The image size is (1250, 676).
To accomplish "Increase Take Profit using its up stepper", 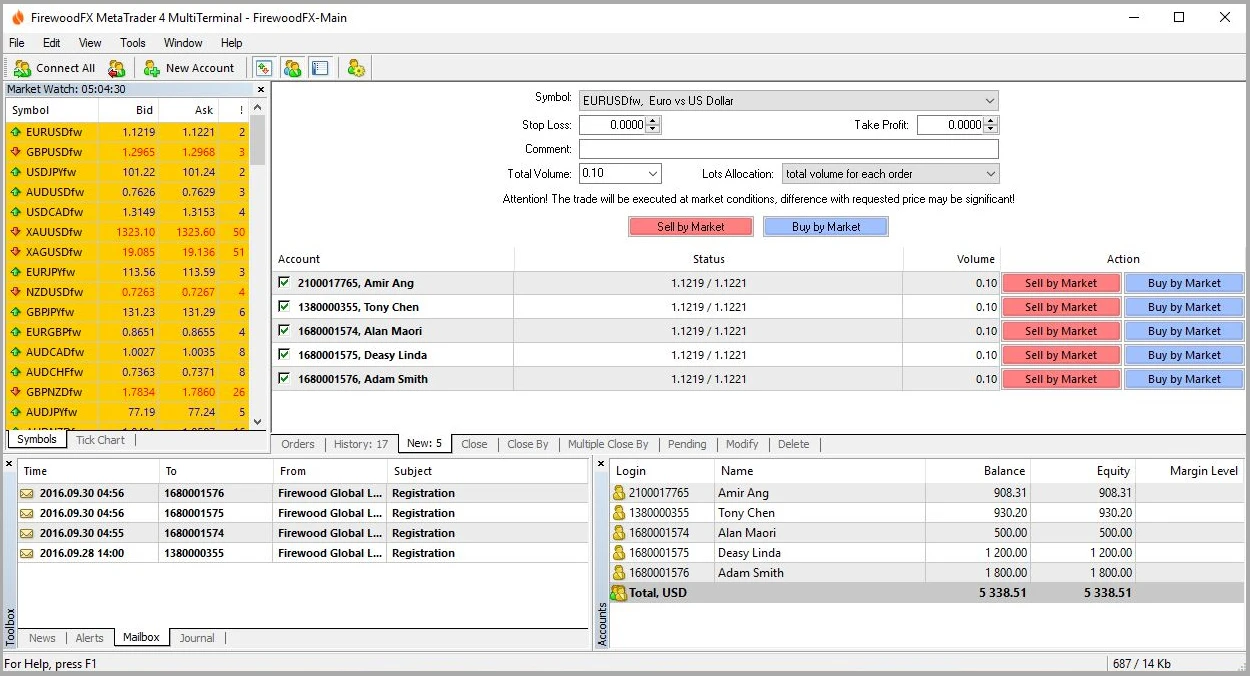I will pyautogui.click(x=988, y=120).
